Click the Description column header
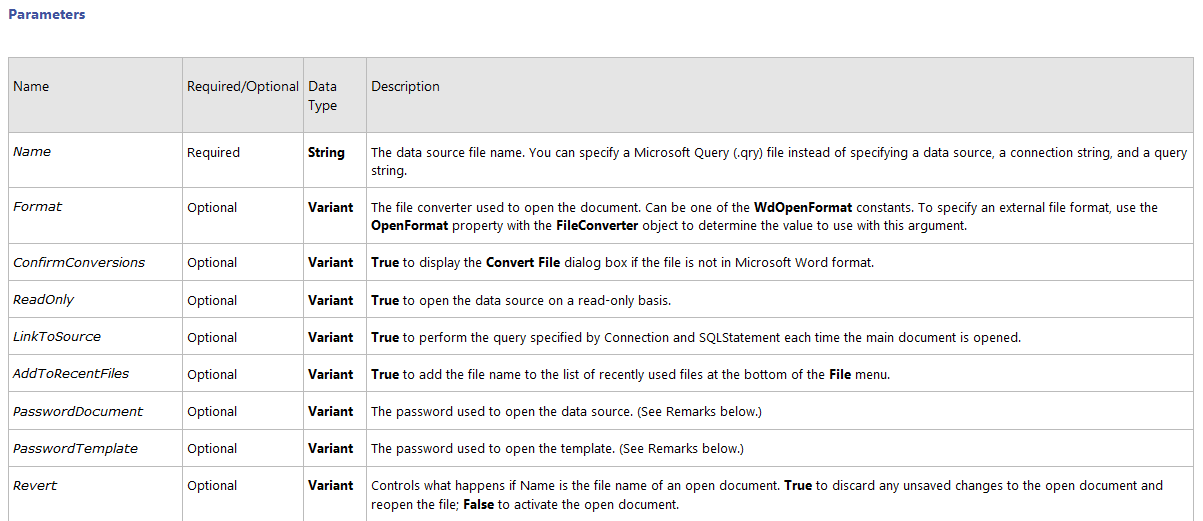The image size is (1203, 521). pyautogui.click(x=405, y=87)
